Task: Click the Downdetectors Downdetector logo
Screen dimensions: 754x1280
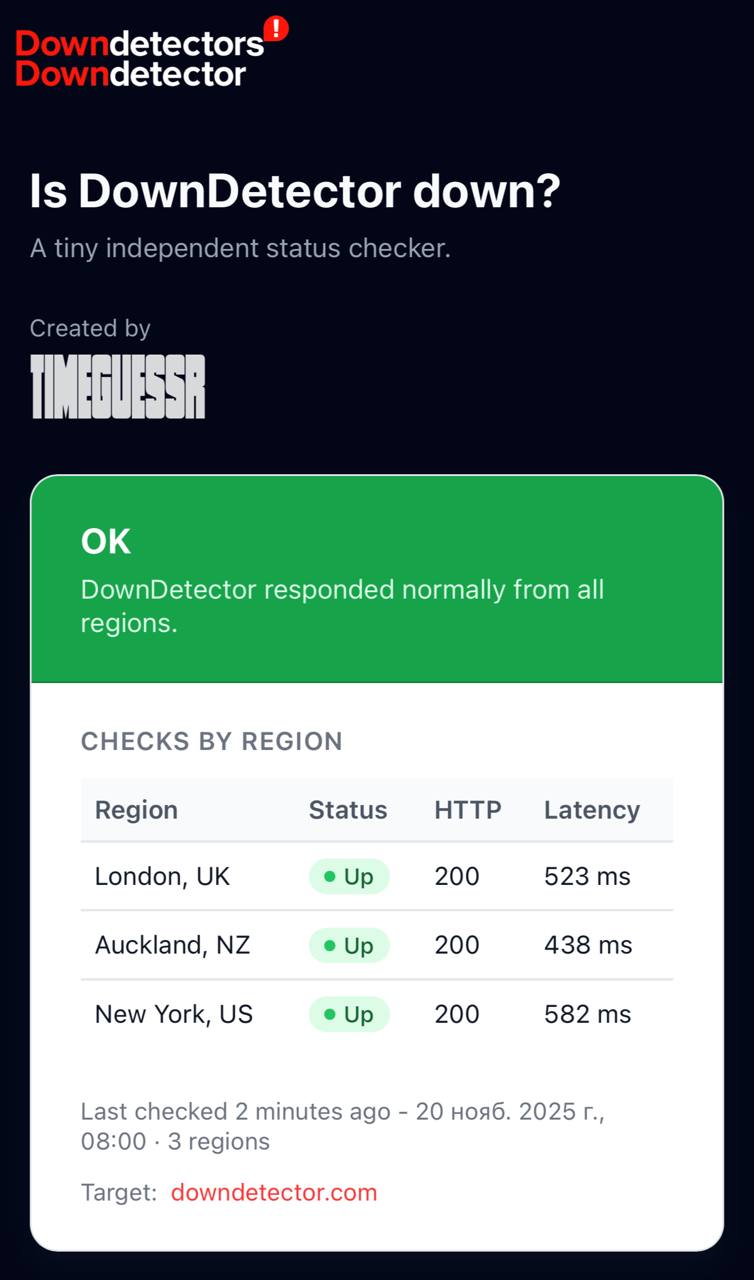Action: 140,59
